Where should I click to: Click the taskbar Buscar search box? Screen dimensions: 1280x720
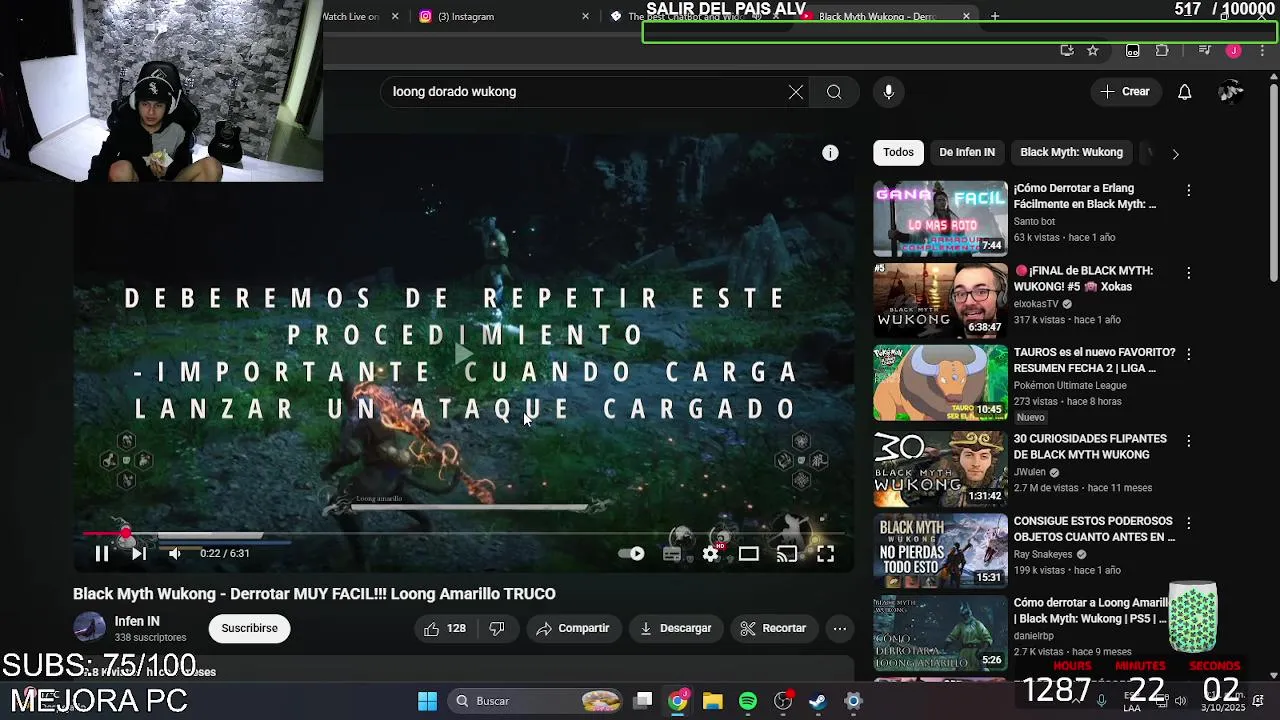536,701
